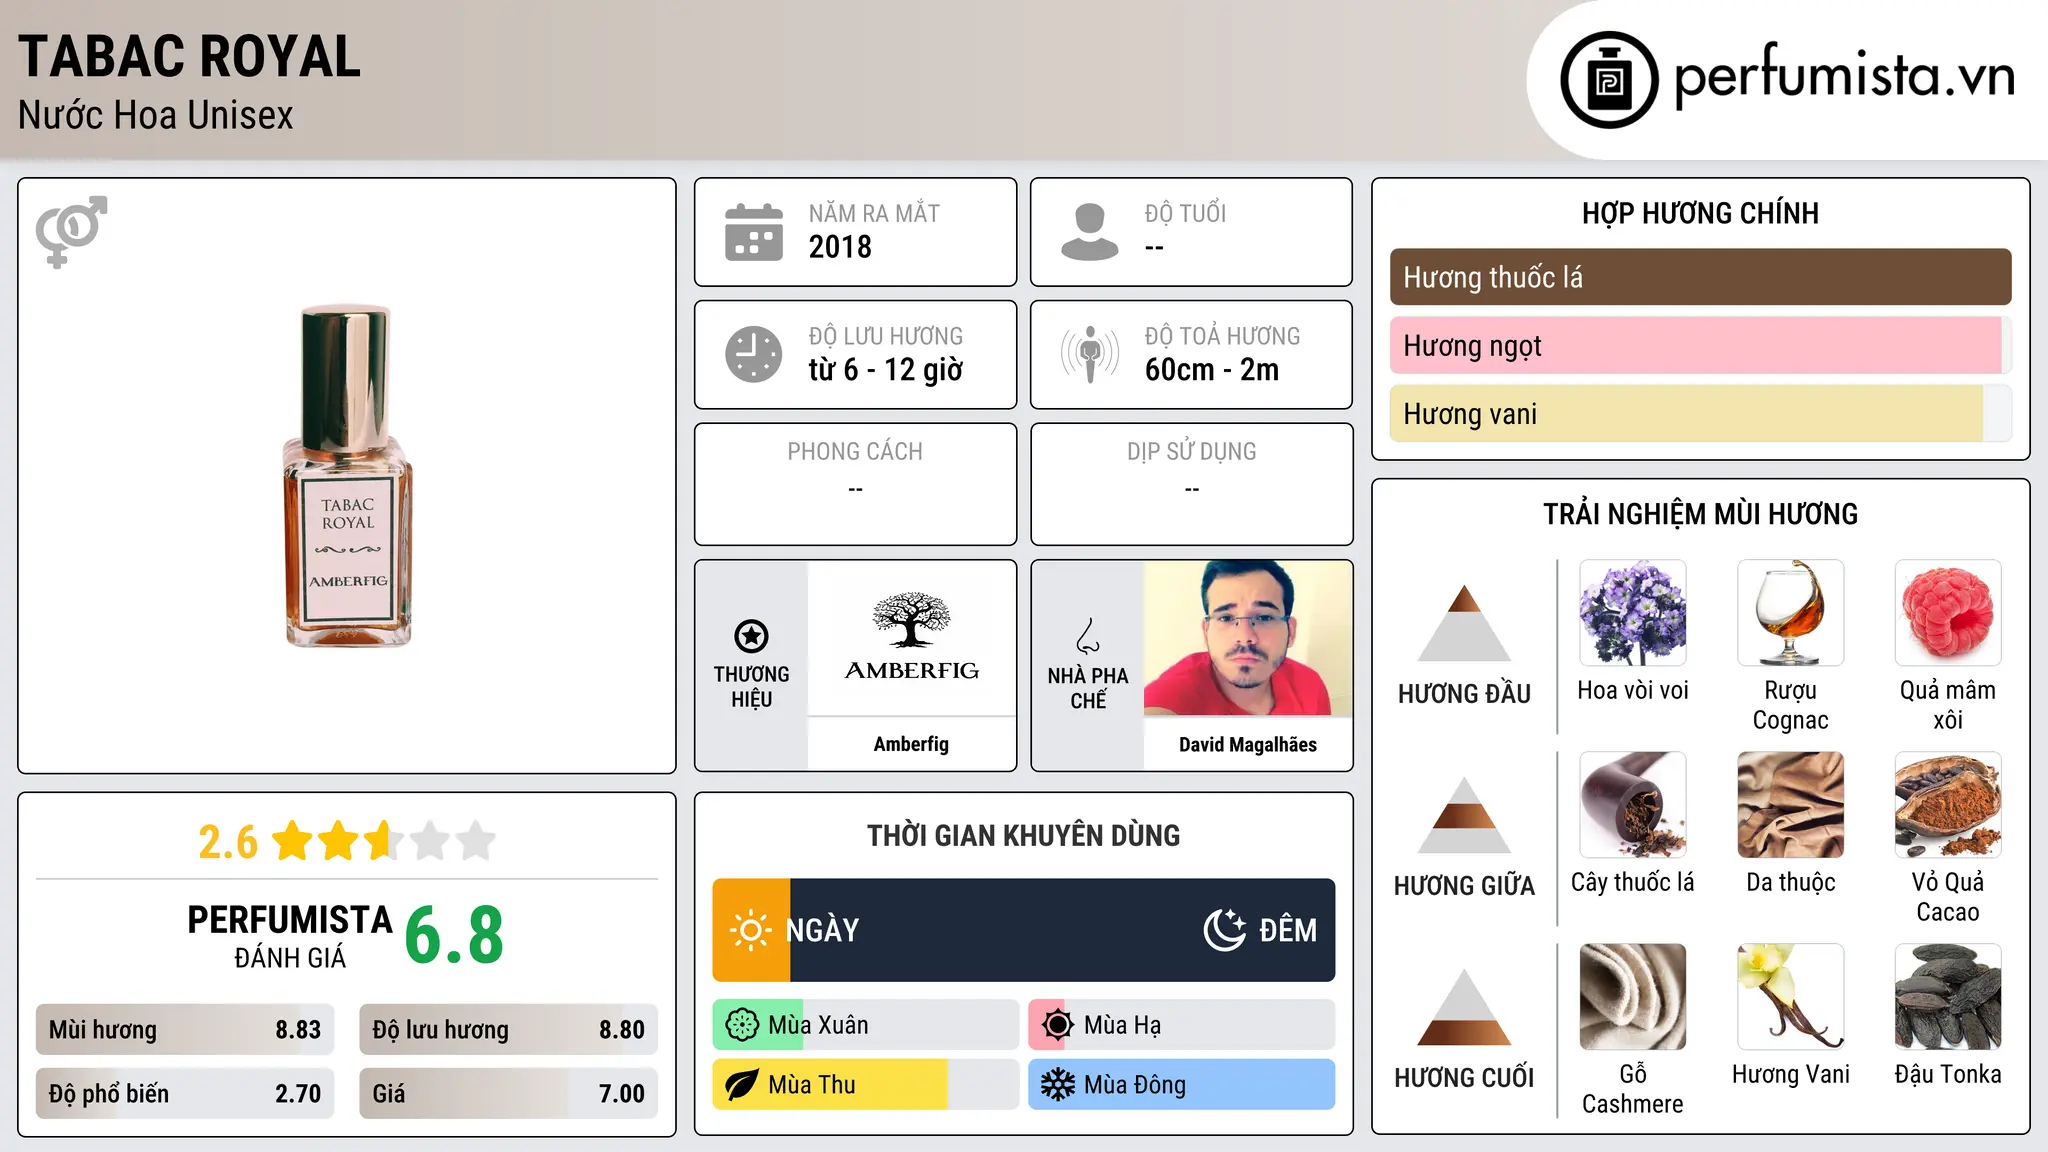Screen dimensions: 2048x1152
Task: Click the sillage value 60cm - 2m
Action: (x=1212, y=370)
